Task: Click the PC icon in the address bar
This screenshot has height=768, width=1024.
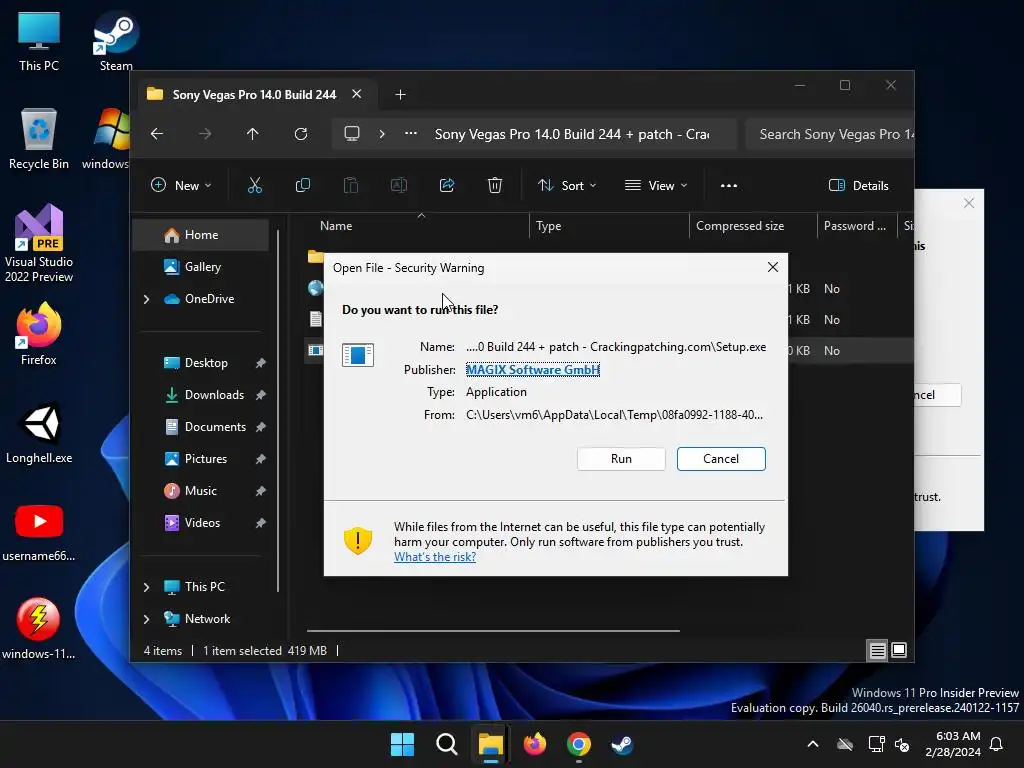Action: 352,134
